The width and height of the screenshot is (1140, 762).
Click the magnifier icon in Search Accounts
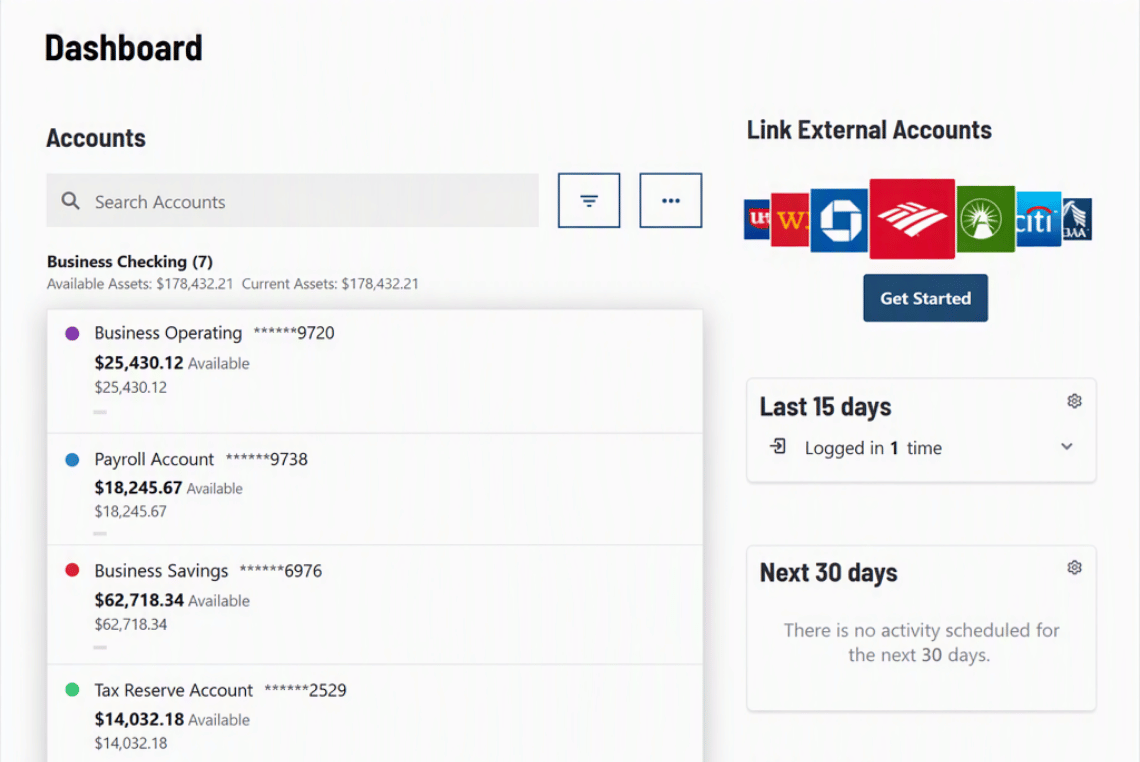[71, 201]
